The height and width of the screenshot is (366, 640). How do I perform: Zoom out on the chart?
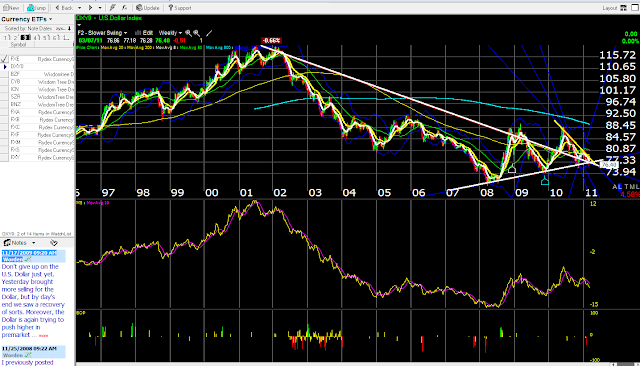point(197,33)
